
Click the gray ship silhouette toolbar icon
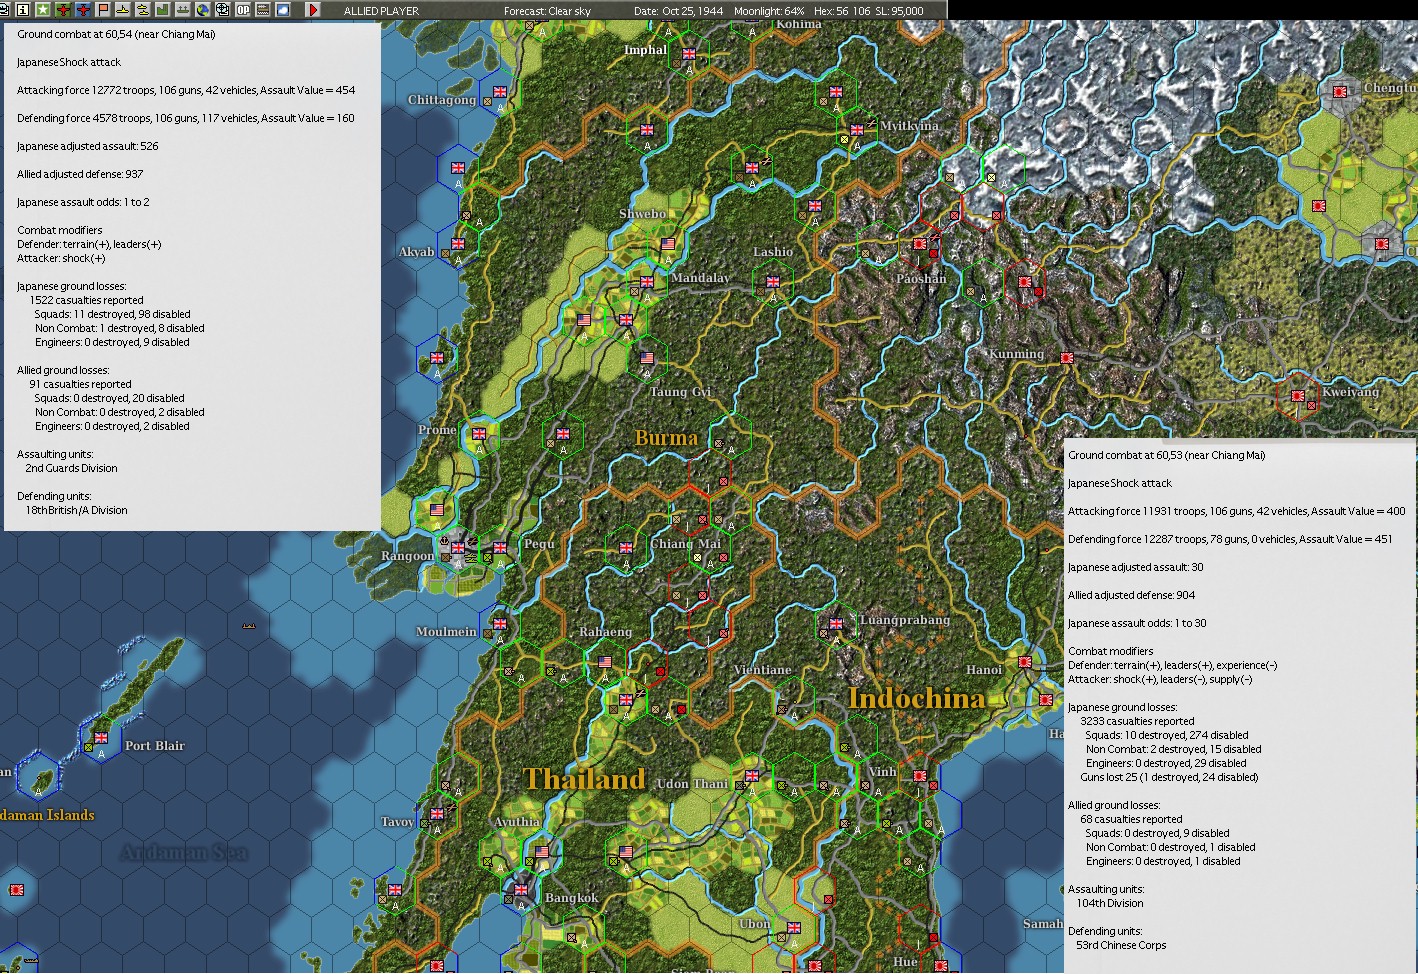click(183, 10)
